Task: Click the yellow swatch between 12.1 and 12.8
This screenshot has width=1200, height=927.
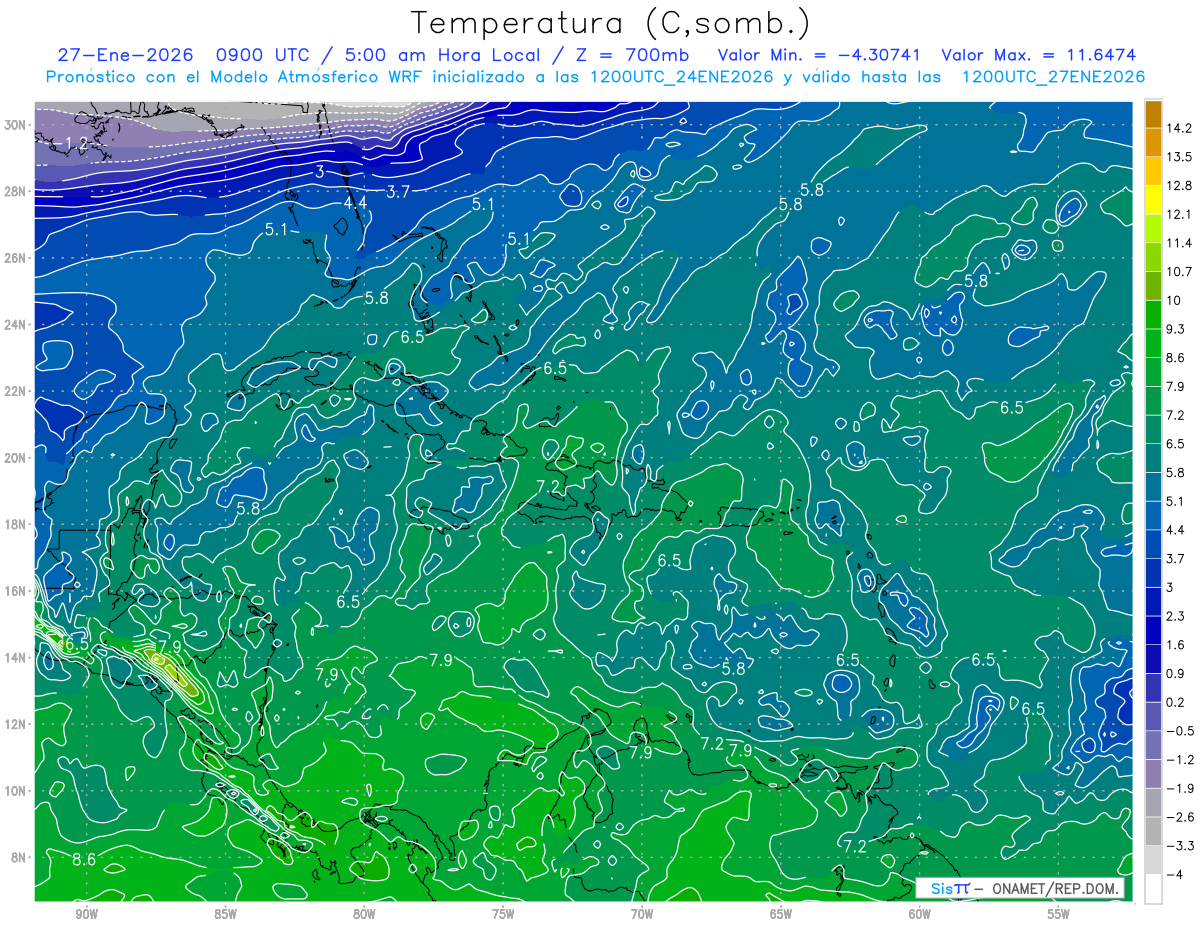Action: [x=1153, y=199]
